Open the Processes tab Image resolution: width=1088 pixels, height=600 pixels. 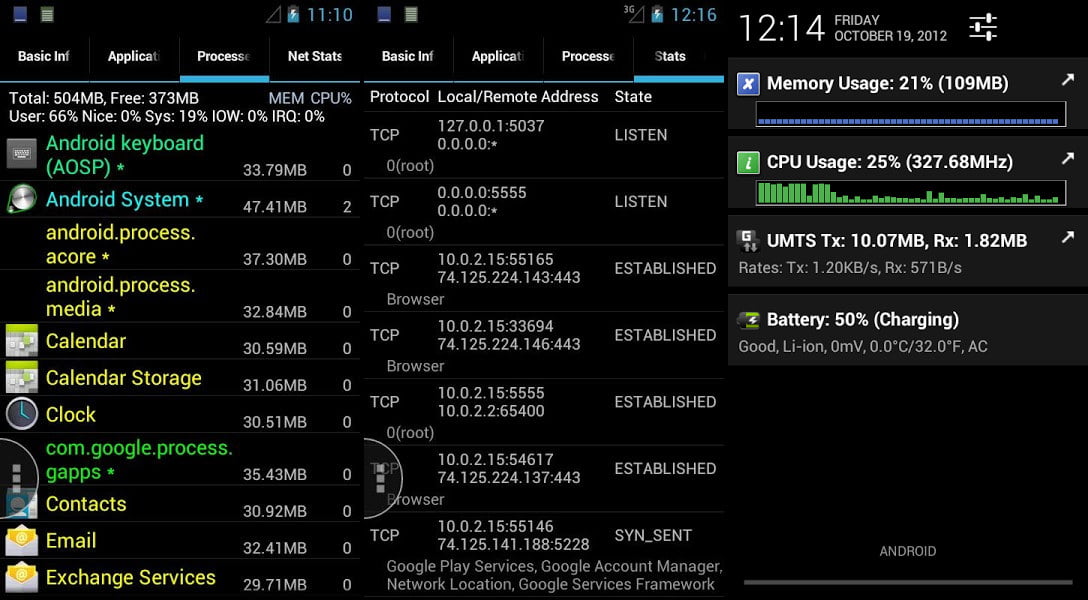[224, 57]
